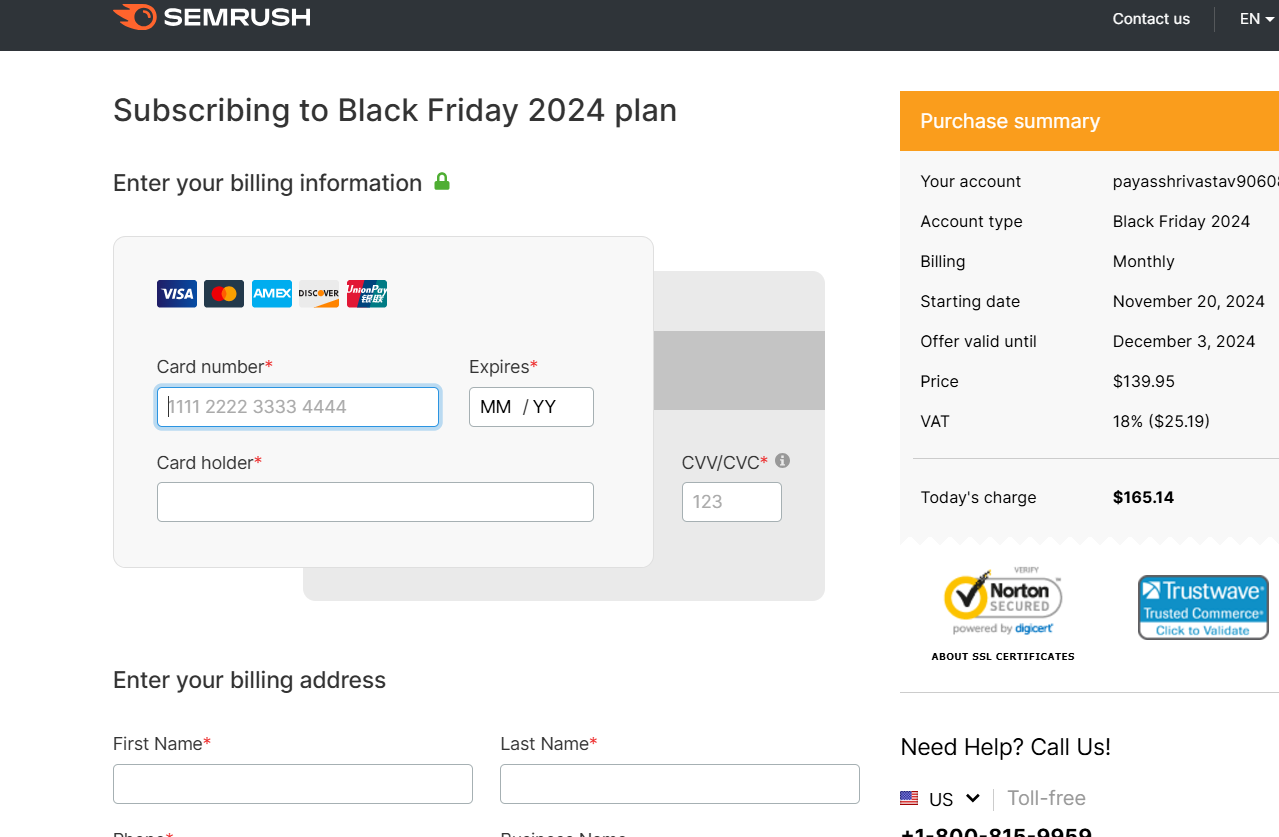This screenshot has height=837, width=1279.
Task: Click the Last Name input field
Action: (x=679, y=784)
